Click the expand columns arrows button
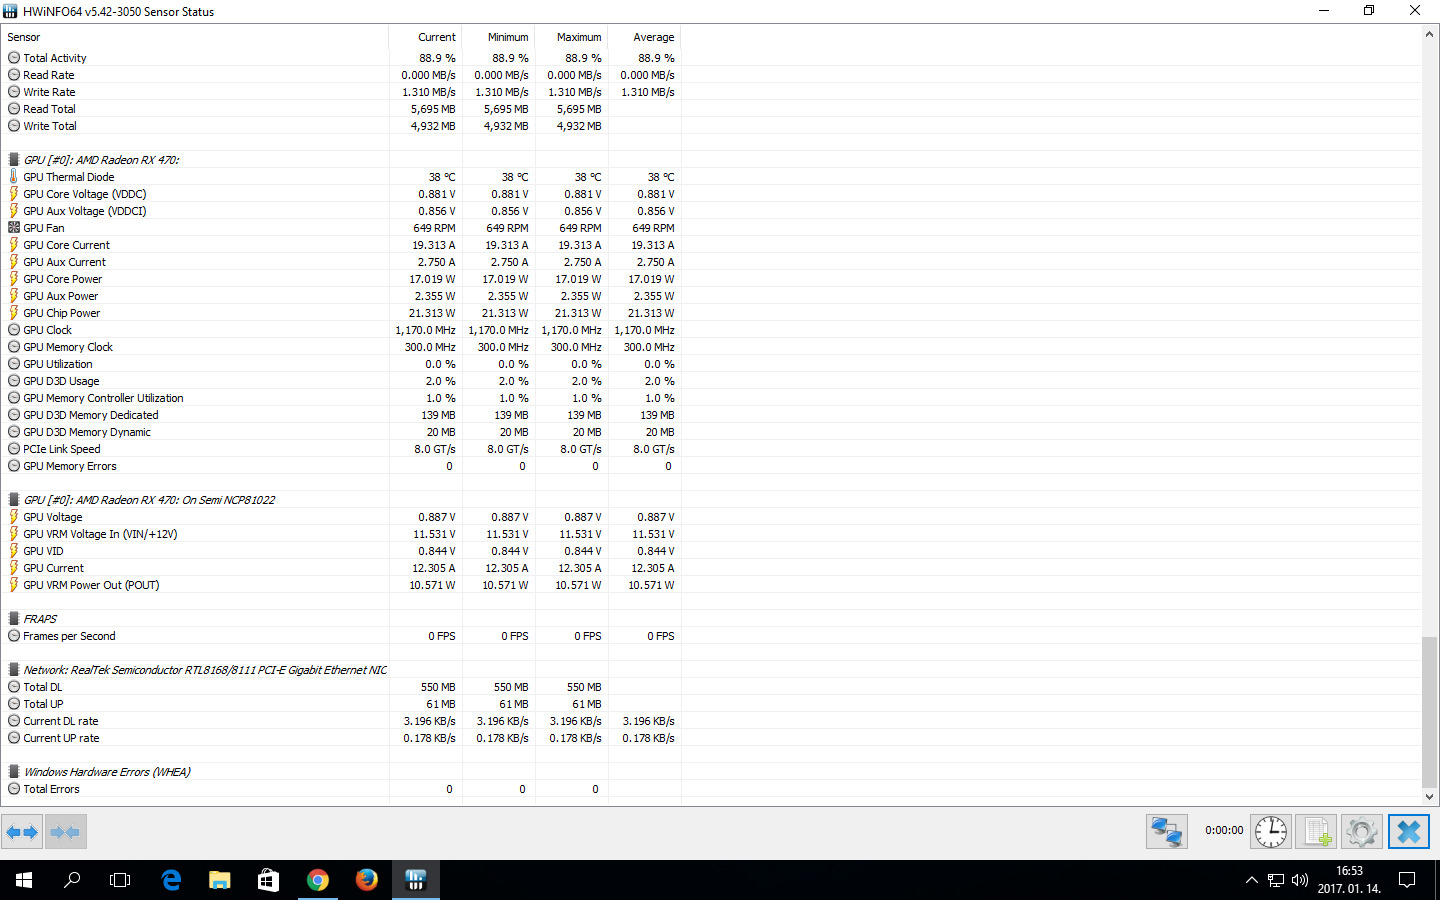This screenshot has width=1440, height=900. pyautogui.click(x=22, y=832)
